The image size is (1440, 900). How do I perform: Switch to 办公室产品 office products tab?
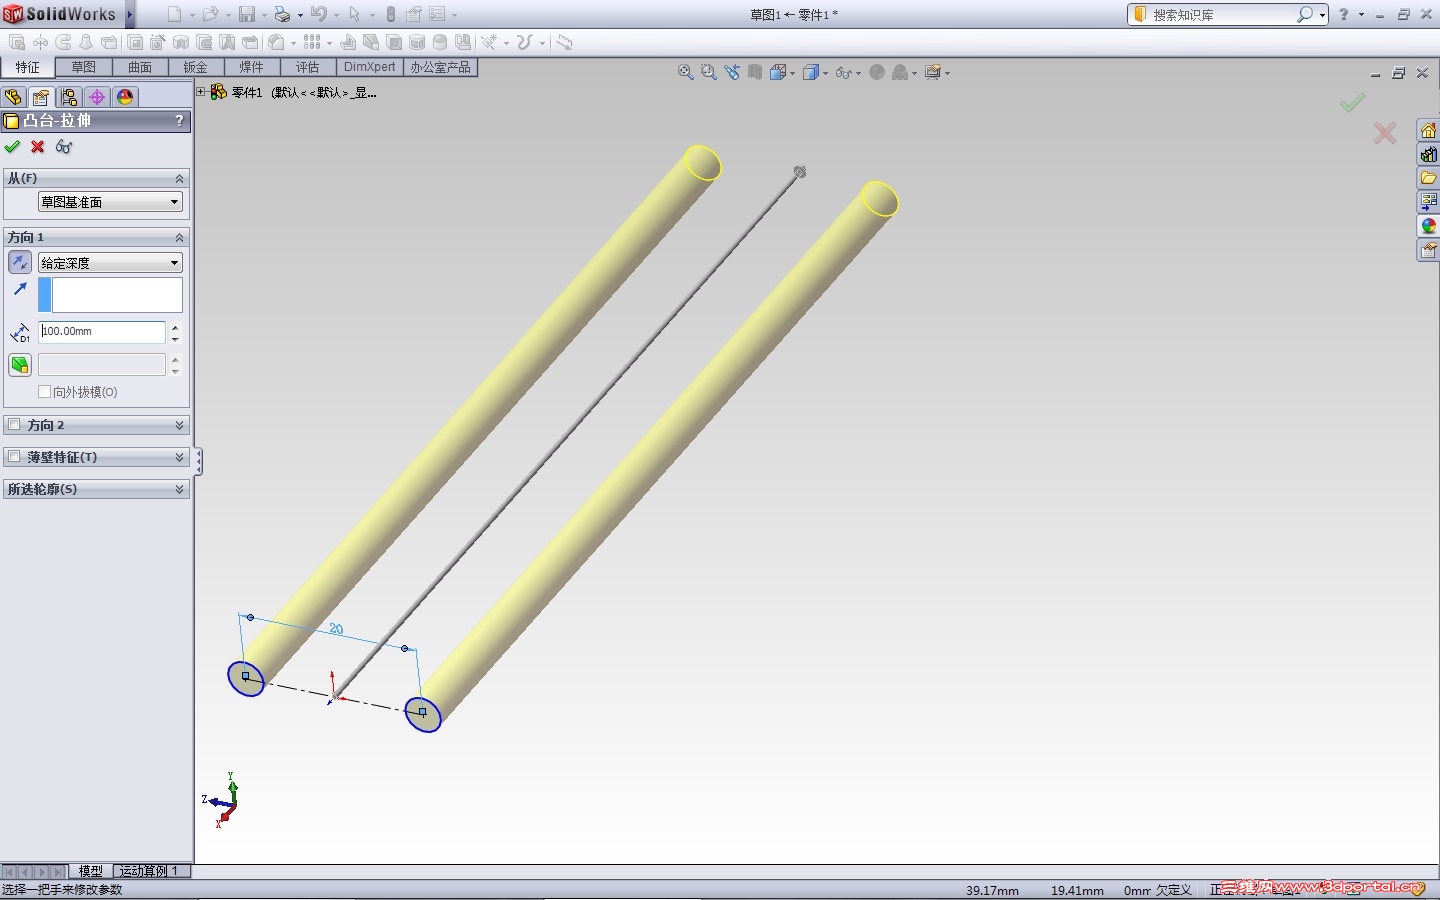(x=440, y=67)
